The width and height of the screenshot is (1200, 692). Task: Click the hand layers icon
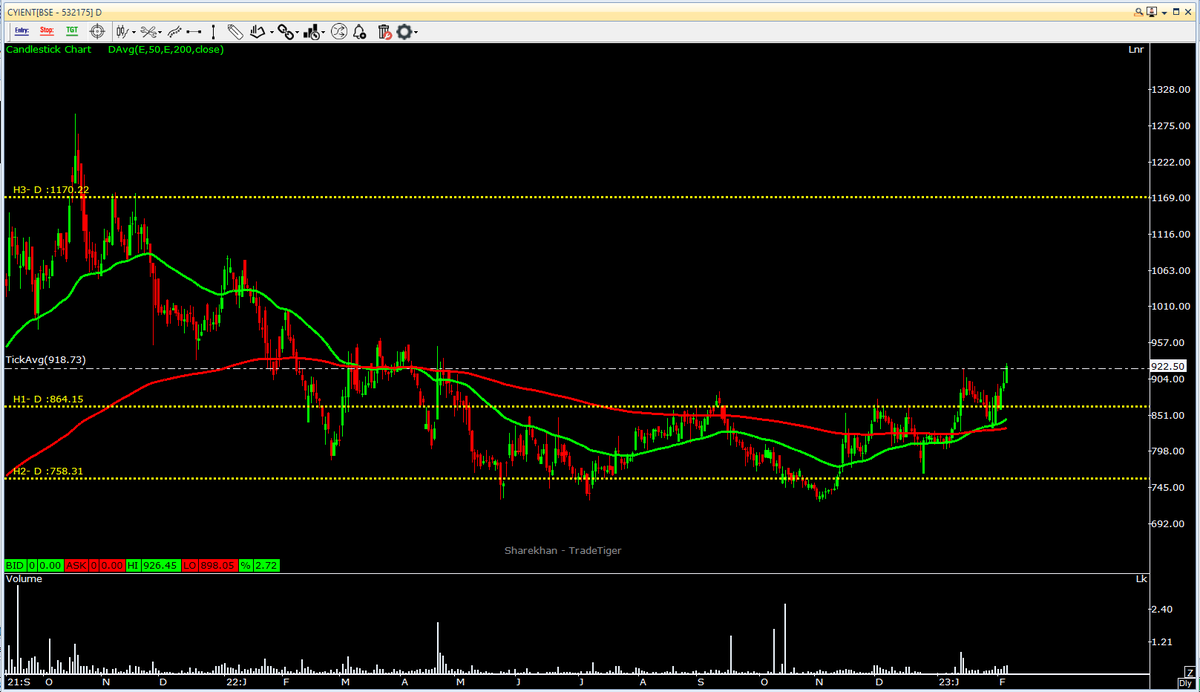tap(259, 32)
